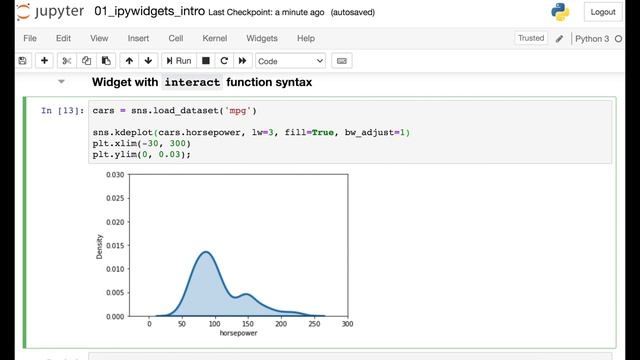Viewport: 640px width, 360px height.
Task: Run the selected cell
Action: click(x=179, y=61)
